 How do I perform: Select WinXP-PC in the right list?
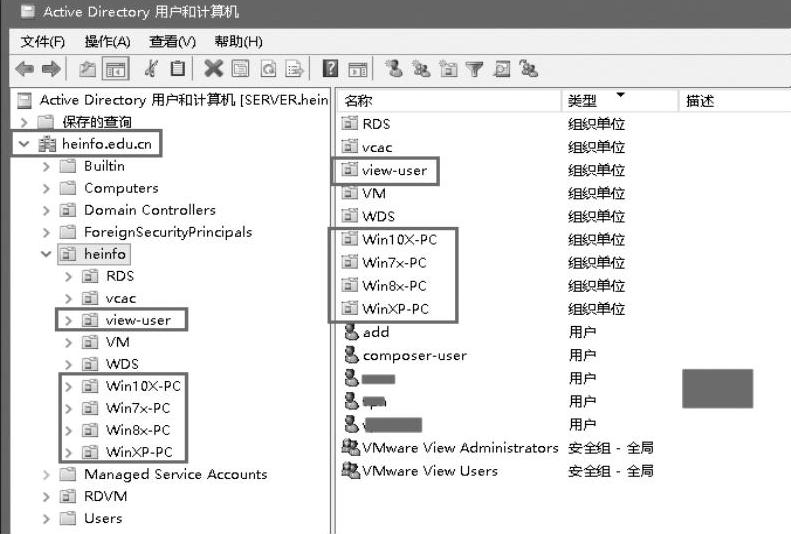[395, 309]
